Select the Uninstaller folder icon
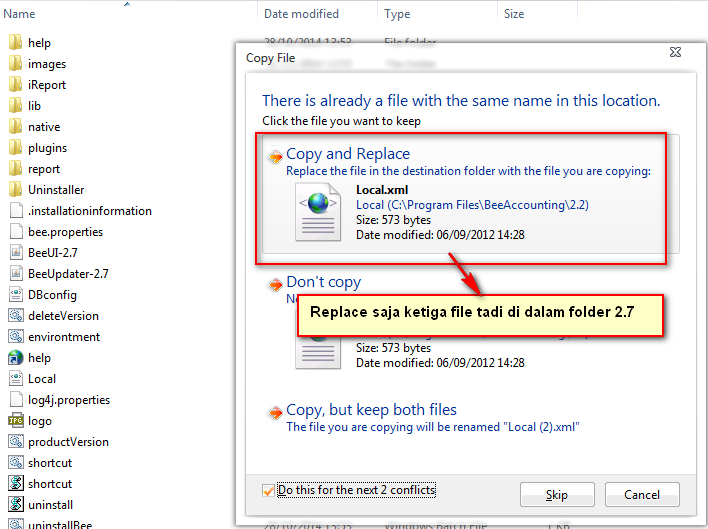Viewport: 708px width, 529px height. (15, 190)
